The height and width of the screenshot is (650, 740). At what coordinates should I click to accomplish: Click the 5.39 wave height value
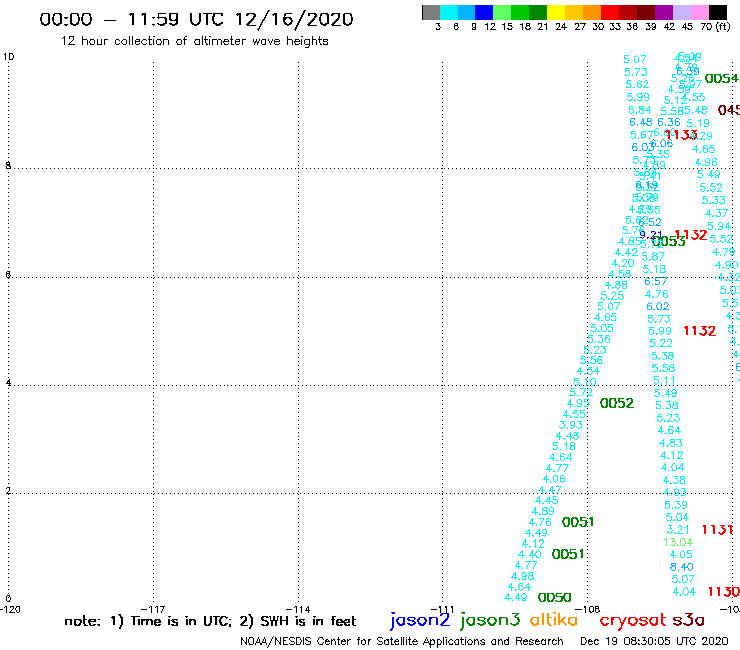coord(676,505)
